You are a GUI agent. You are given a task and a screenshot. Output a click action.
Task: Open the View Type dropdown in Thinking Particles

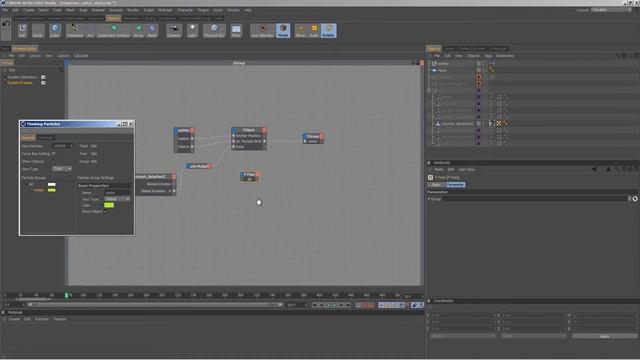pyautogui.click(x=62, y=169)
